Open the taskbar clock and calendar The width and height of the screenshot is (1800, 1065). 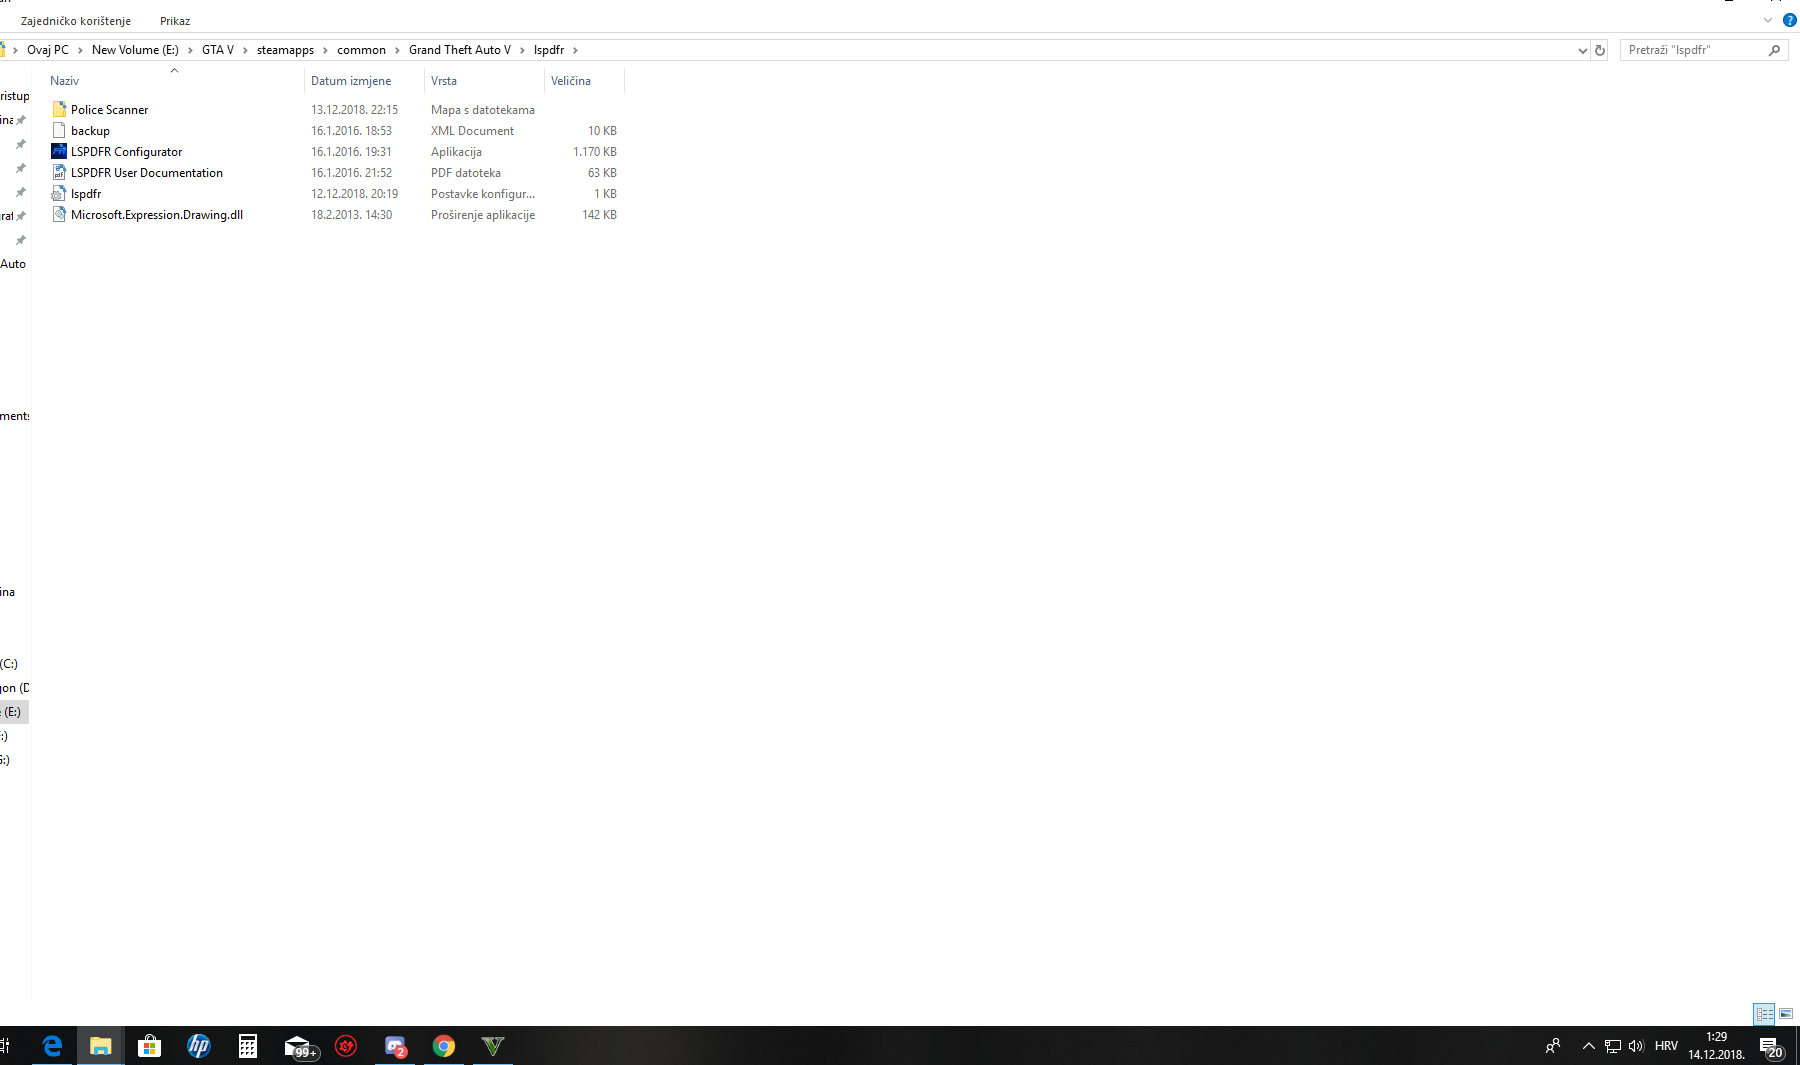click(1716, 1046)
